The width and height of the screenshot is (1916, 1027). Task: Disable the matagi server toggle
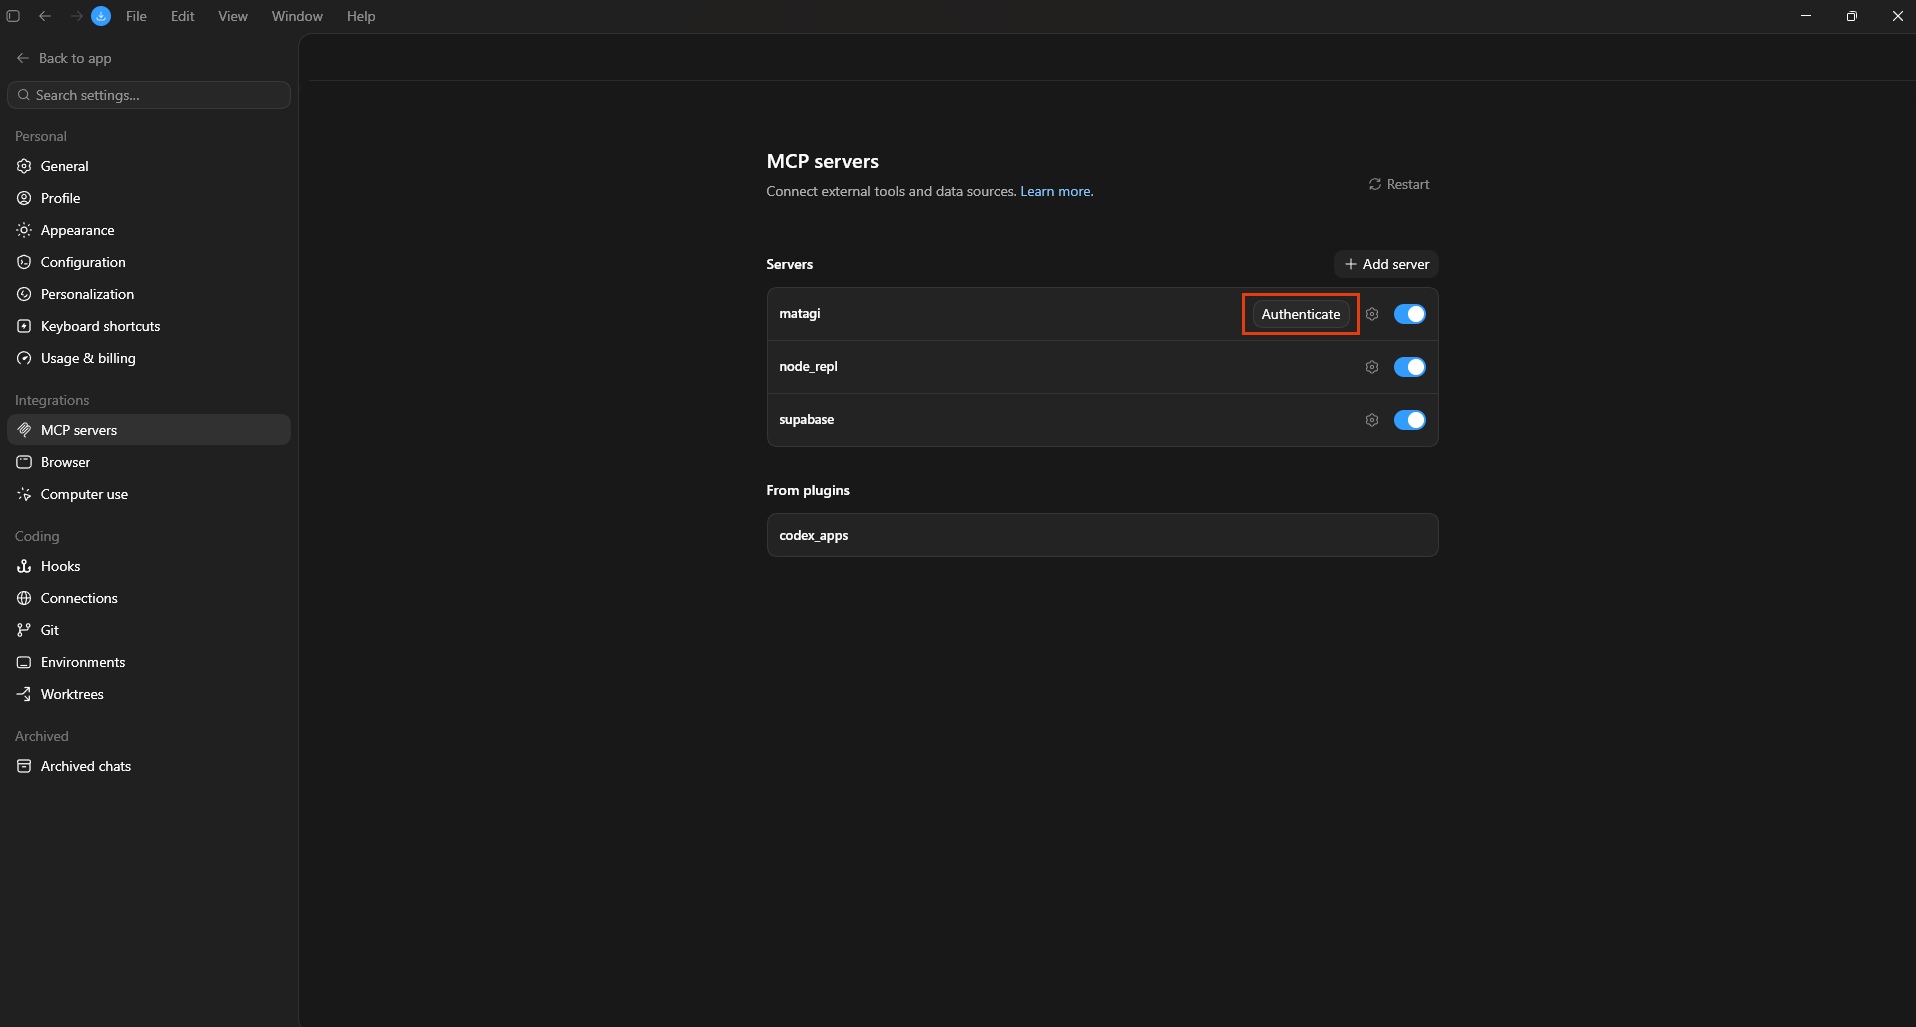click(1410, 314)
